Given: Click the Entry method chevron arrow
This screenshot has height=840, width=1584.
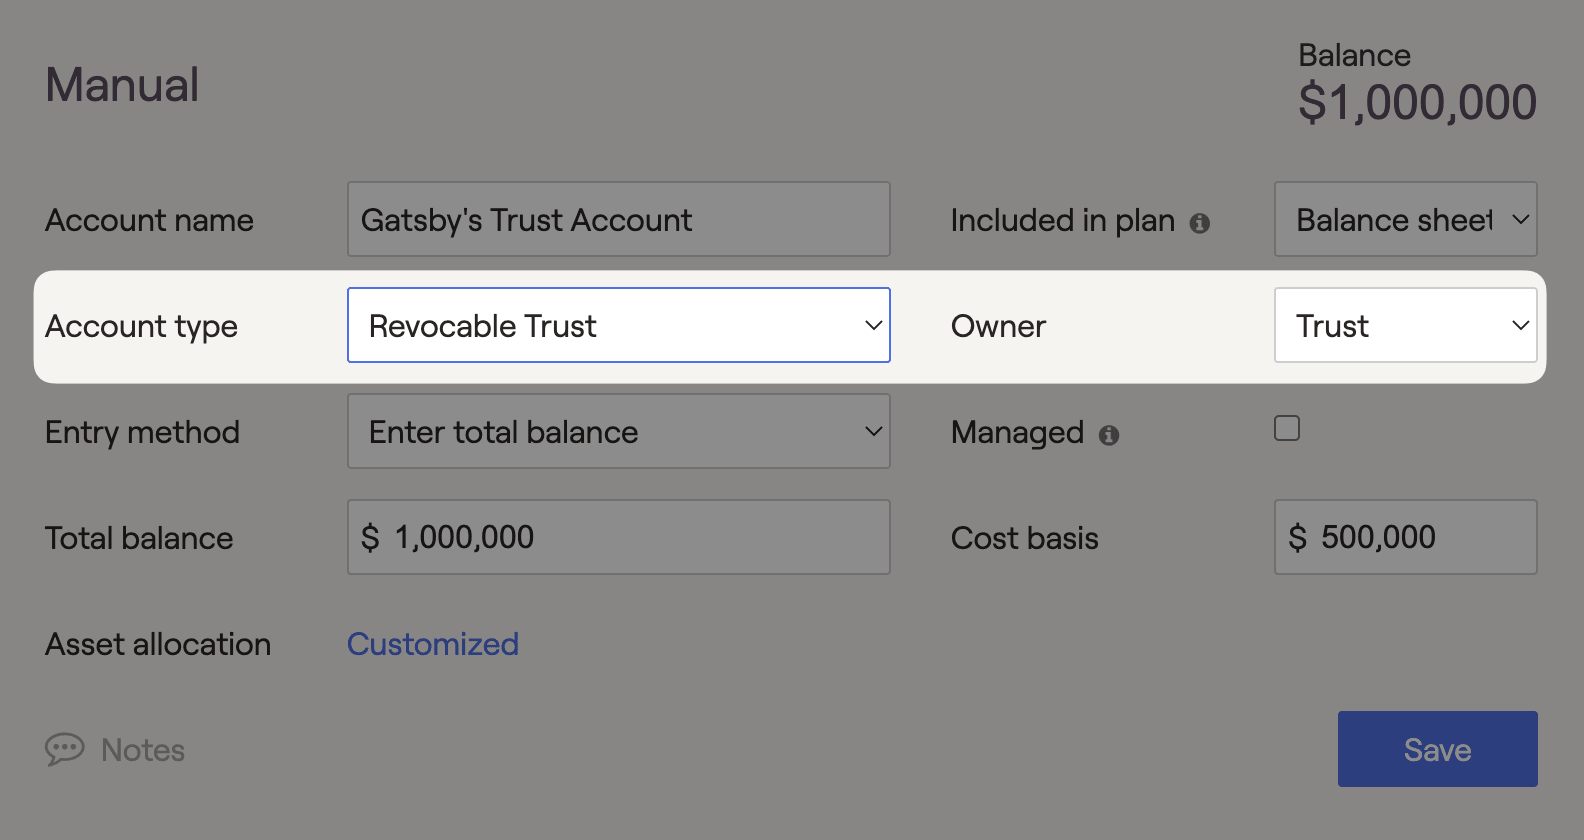Looking at the screenshot, I should pyautogui.click(x=873, y=431).
